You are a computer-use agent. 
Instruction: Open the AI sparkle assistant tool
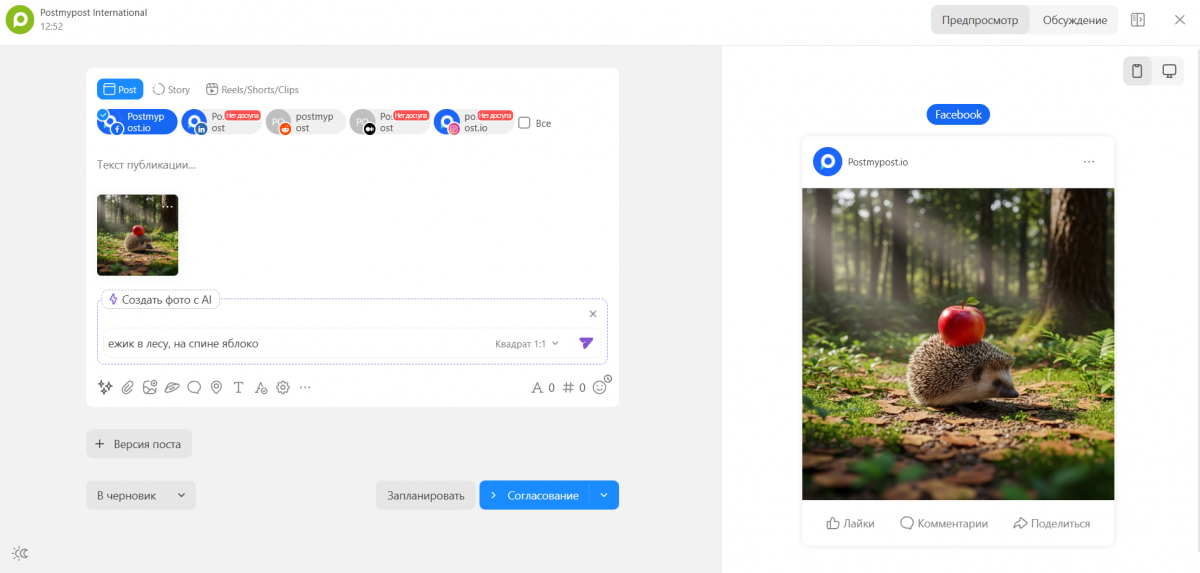click(105, 387)
